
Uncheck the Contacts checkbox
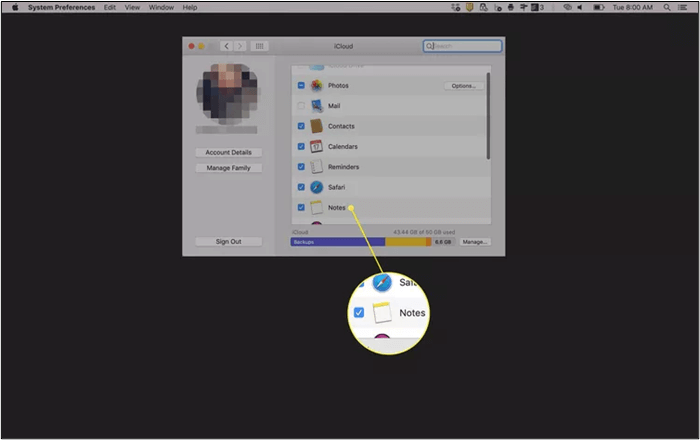click(x=301, y=126)
